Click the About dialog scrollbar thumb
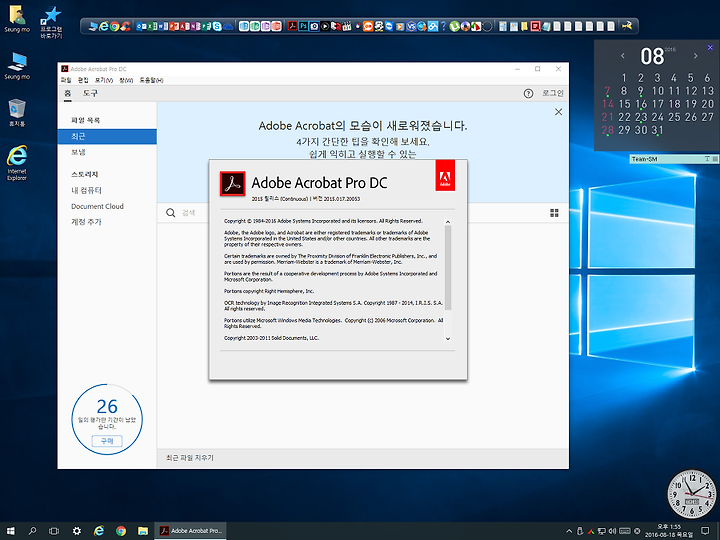720x540 pixels. pos(448,268)
